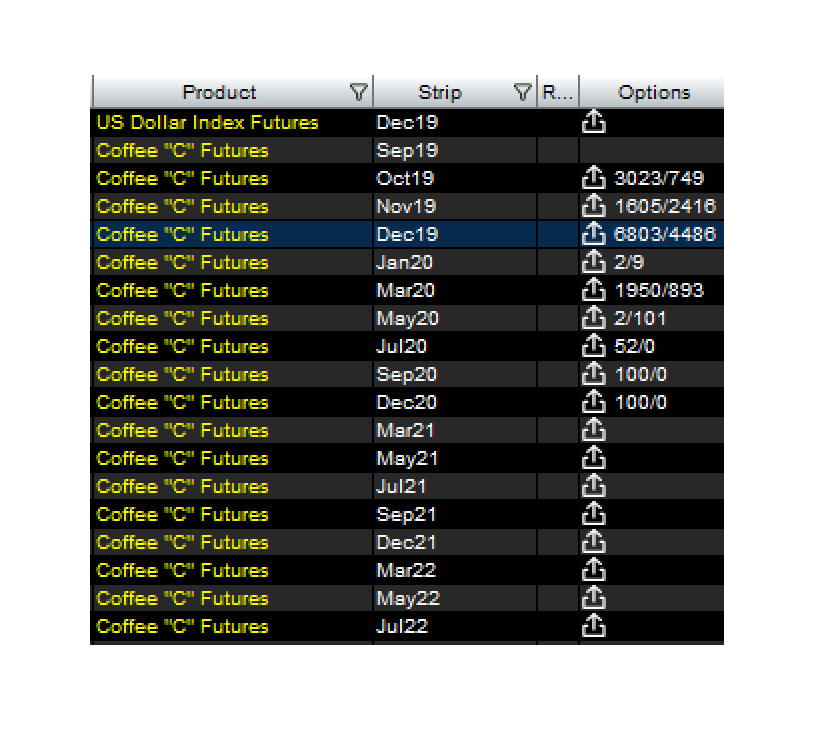Sort by the Options column header
Screen dimensions: 818x730
[x=654, y=92]
